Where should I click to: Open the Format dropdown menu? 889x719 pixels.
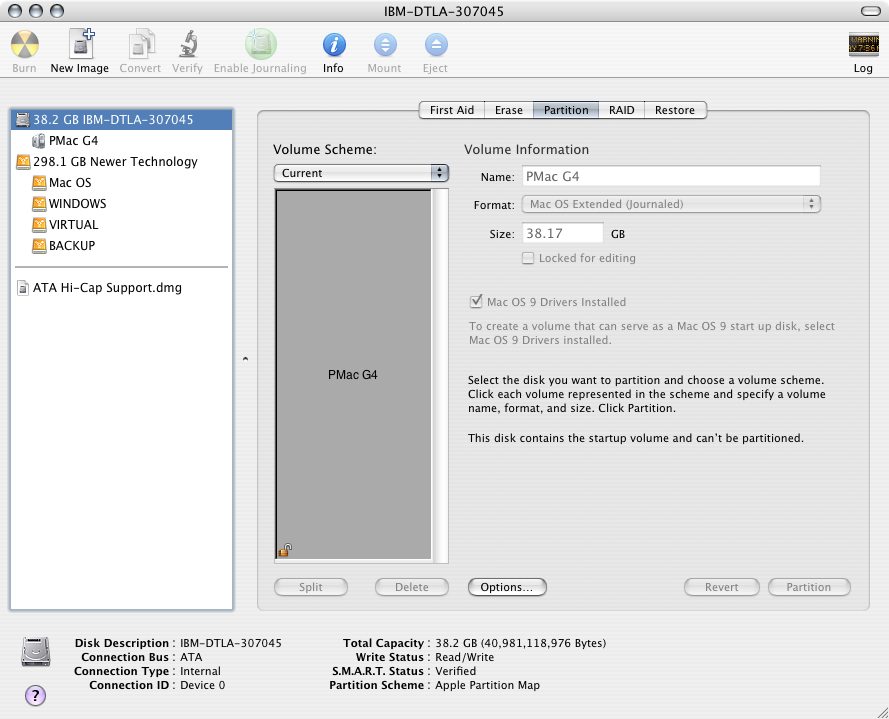click(x=671, y=204)
